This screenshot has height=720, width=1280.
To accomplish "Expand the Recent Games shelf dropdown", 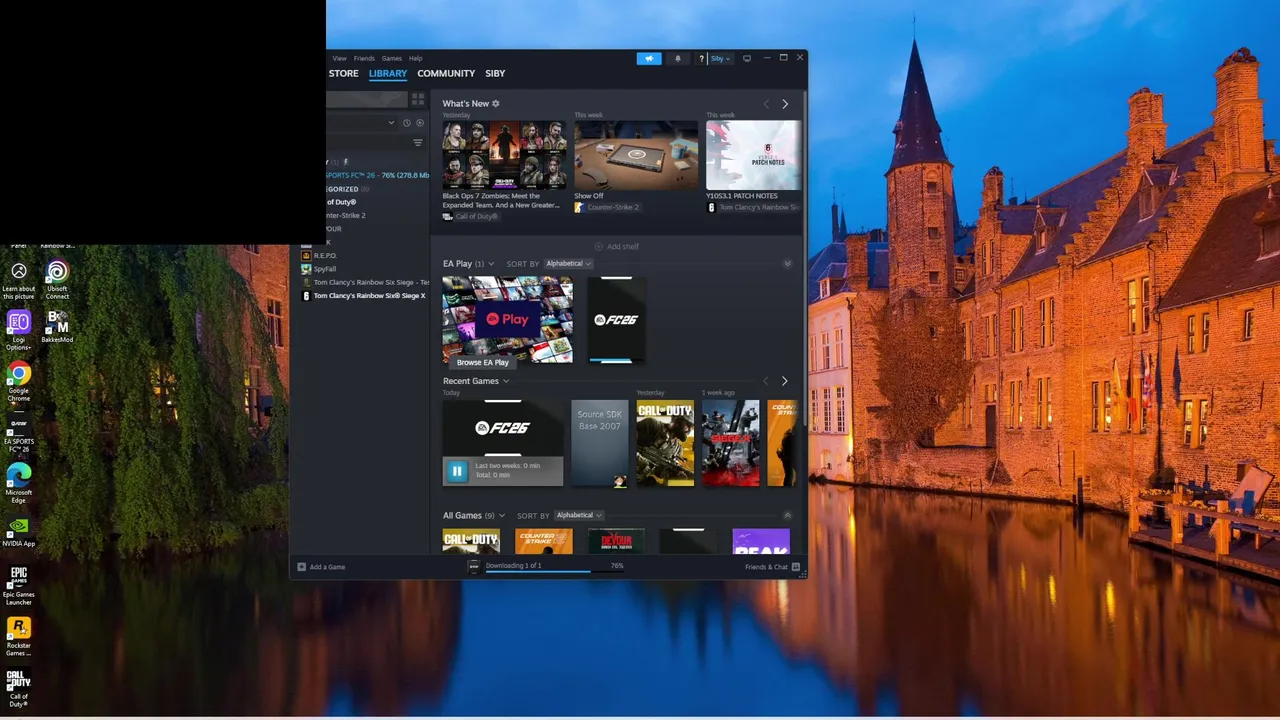I will point(506,381).
